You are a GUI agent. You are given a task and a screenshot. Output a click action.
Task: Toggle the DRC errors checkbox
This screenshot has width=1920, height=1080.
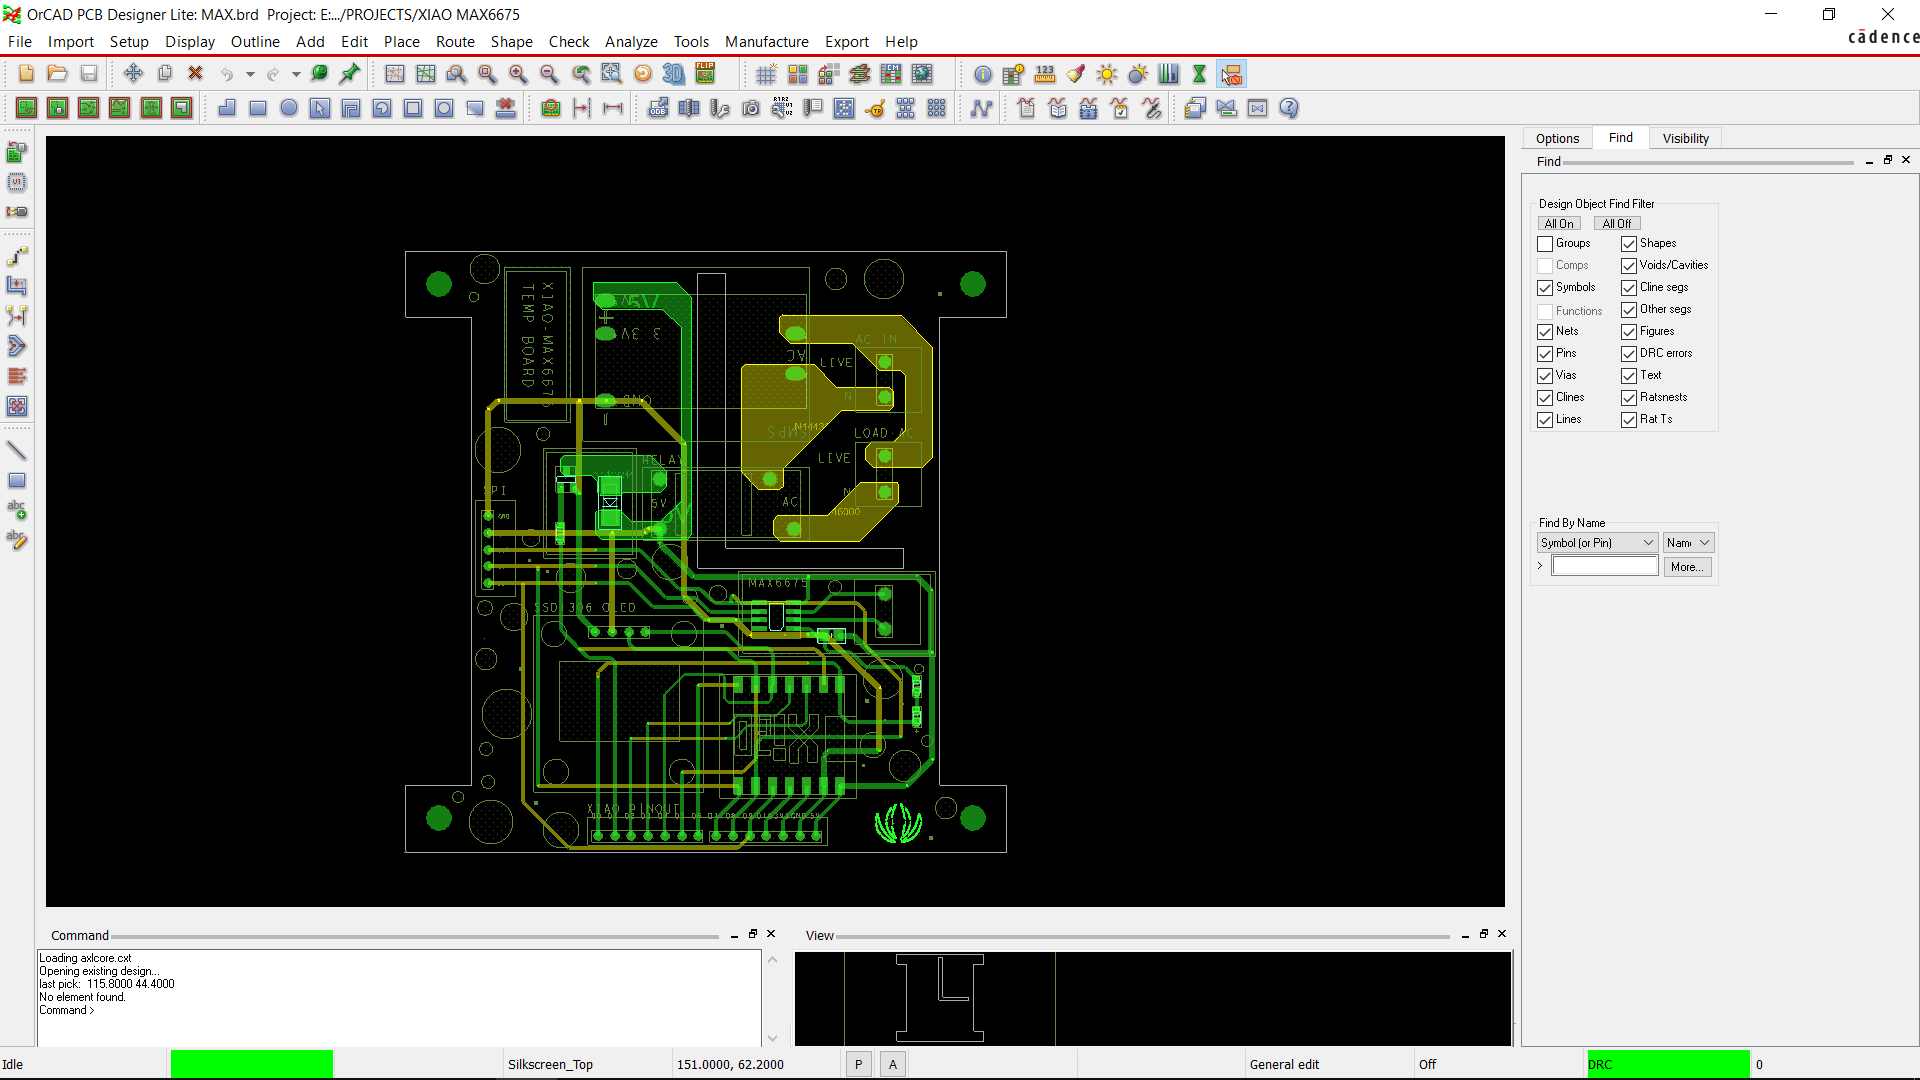[1629, 354]
